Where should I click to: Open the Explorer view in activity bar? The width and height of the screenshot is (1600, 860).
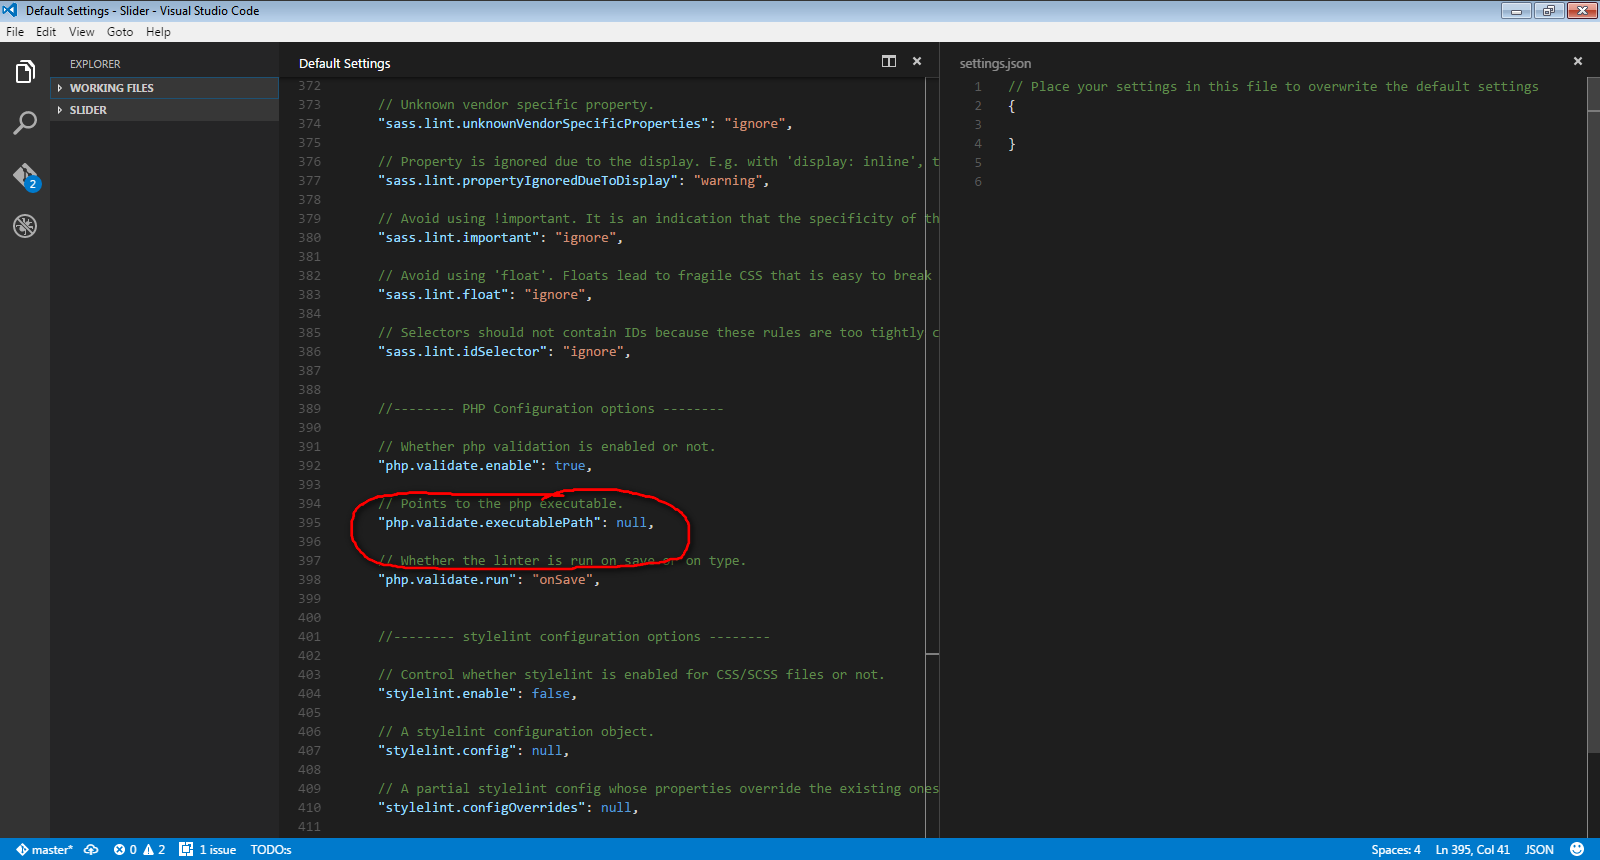pyautogui.click(x=25, y=72)
